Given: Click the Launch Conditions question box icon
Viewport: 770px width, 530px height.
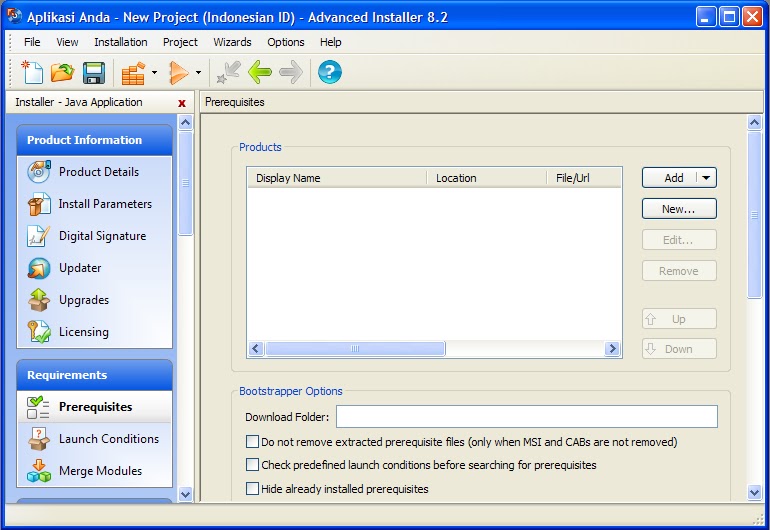Looking at the screenshot, I should [x=39, y=439].
